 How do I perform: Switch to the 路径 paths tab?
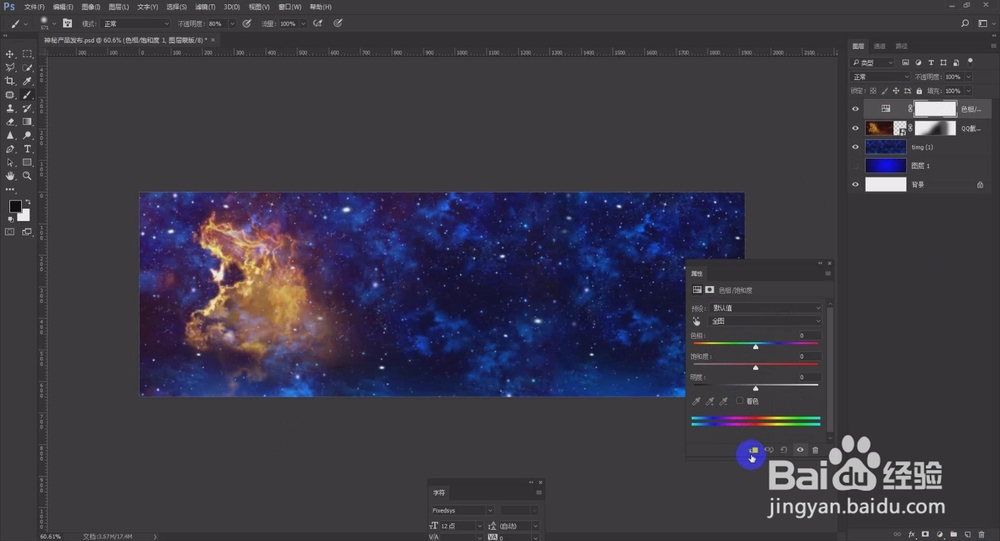[901, 46]
